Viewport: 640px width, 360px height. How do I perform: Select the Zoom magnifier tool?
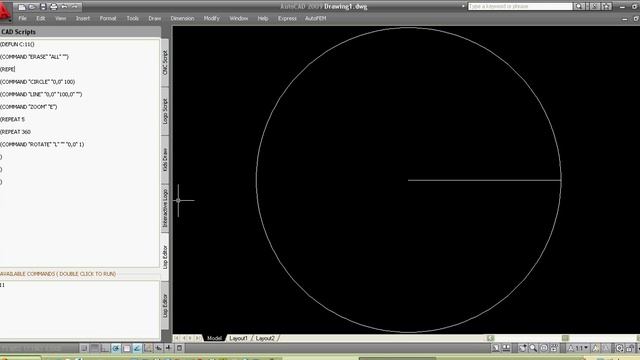pyautogui.click(x=533, y=348)
